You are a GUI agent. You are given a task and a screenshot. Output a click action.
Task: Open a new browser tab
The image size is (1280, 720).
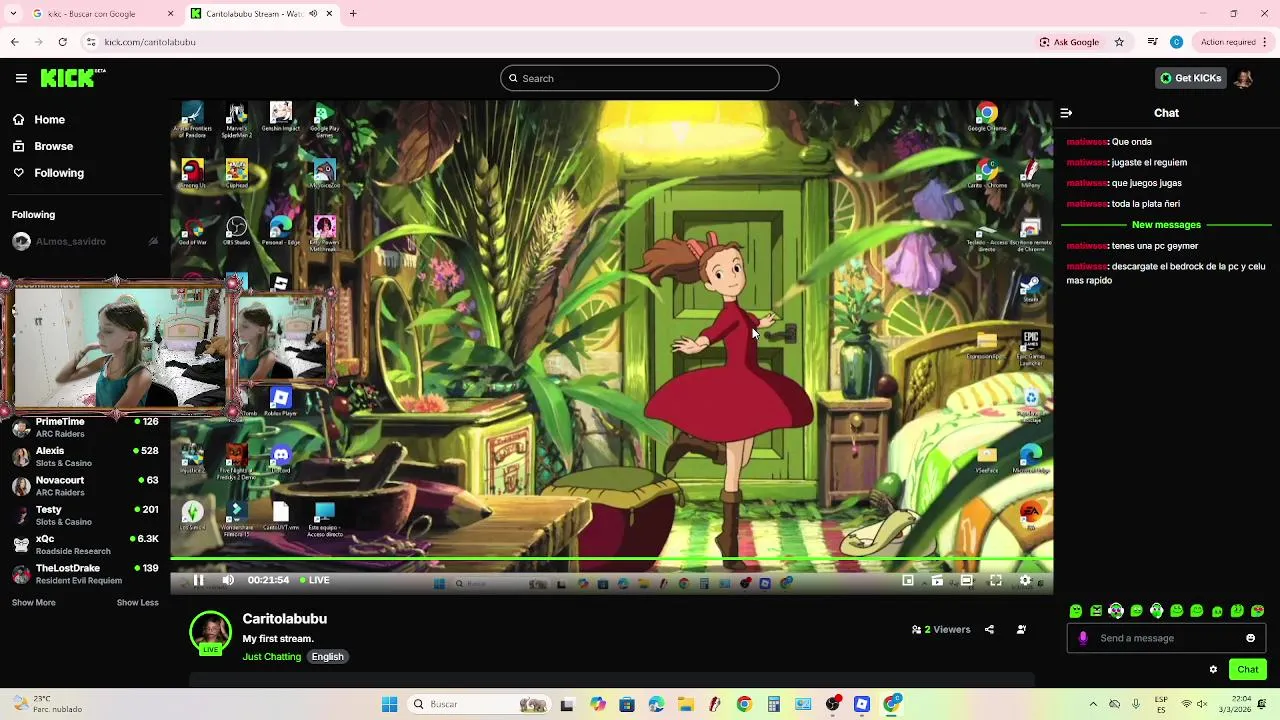point(353,14)
